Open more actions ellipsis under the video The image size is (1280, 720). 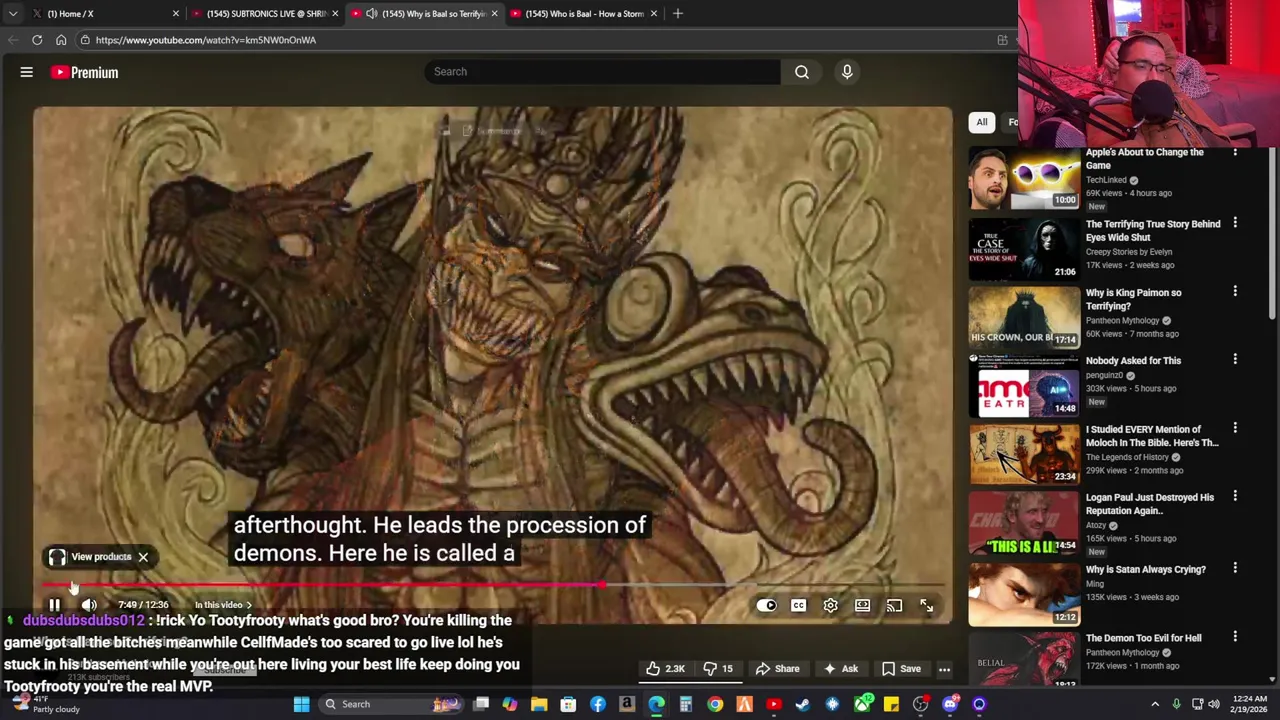[944, 669]
